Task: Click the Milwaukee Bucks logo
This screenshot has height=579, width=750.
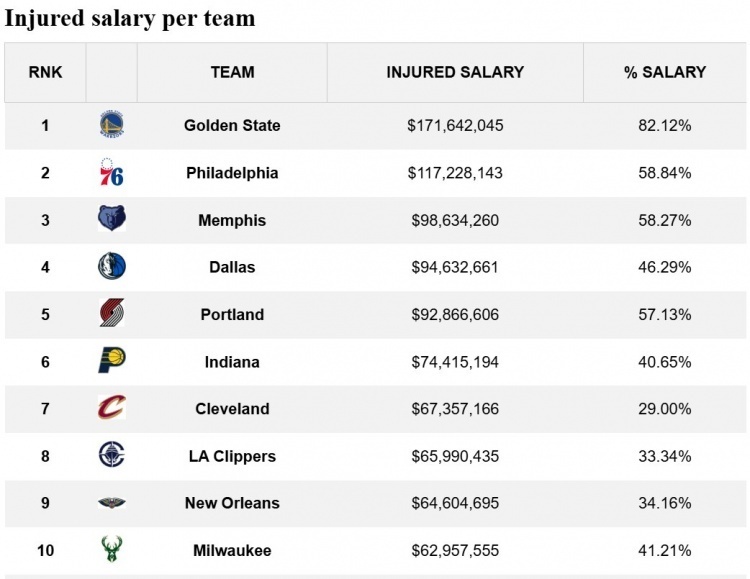Action: (x=112, y=550)
